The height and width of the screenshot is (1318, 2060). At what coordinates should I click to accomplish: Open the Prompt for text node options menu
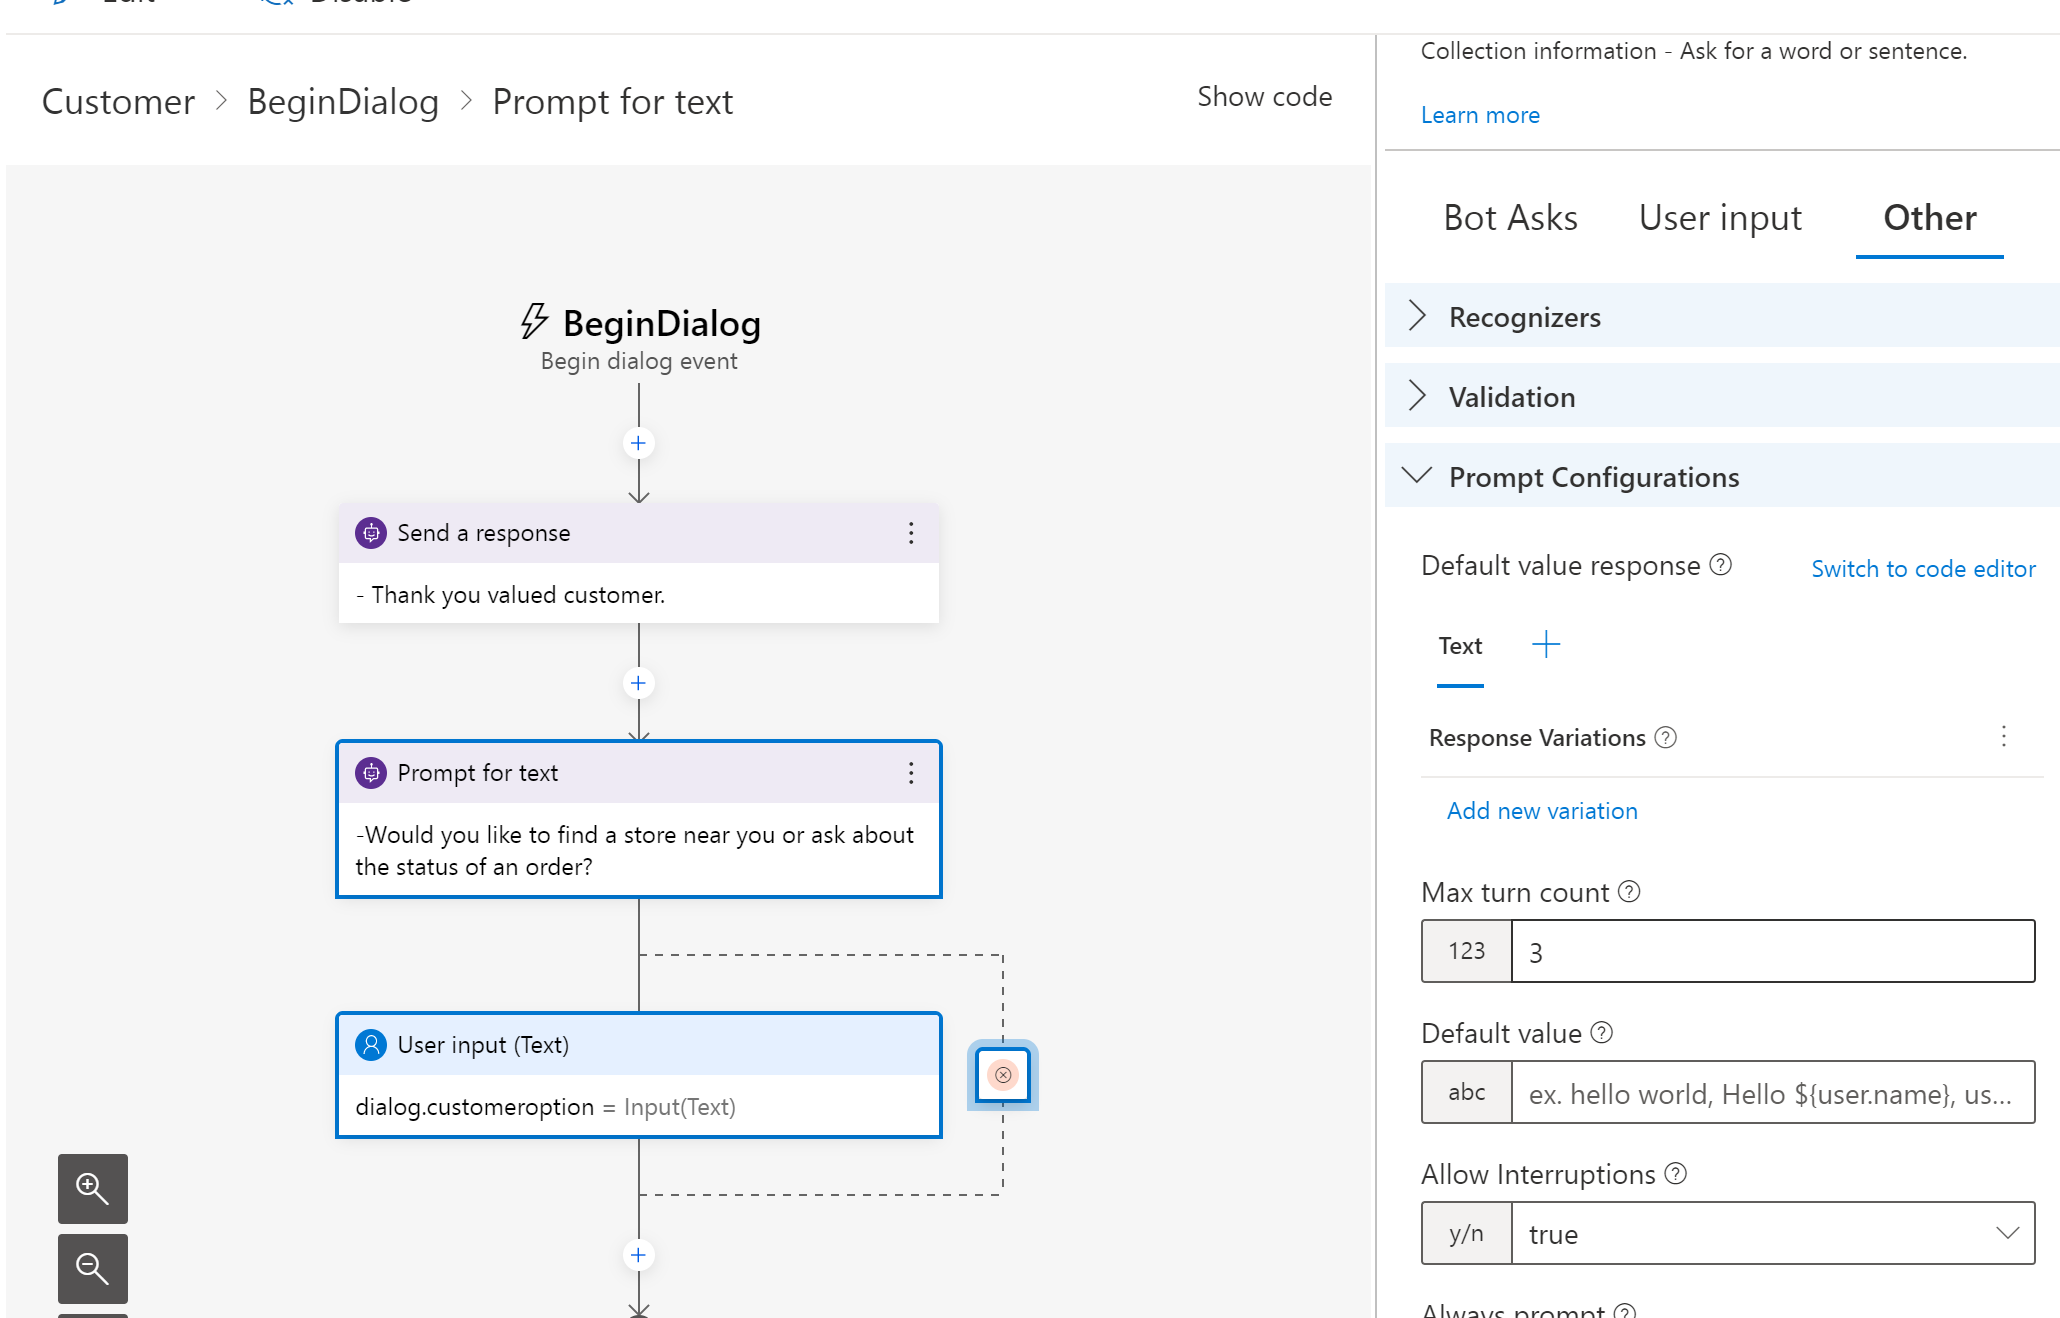911,773
